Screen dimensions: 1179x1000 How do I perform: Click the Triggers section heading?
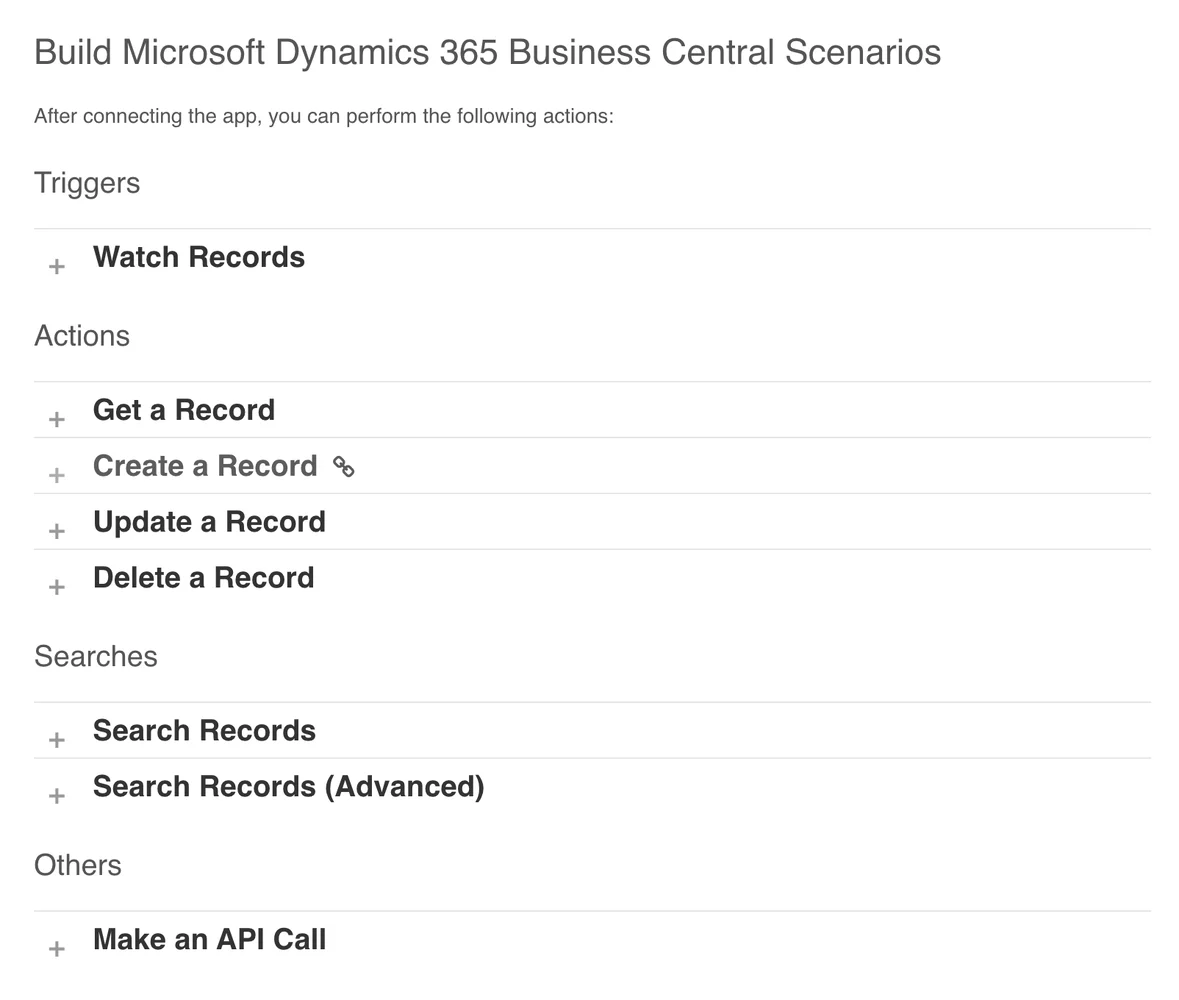coord(87,183)
